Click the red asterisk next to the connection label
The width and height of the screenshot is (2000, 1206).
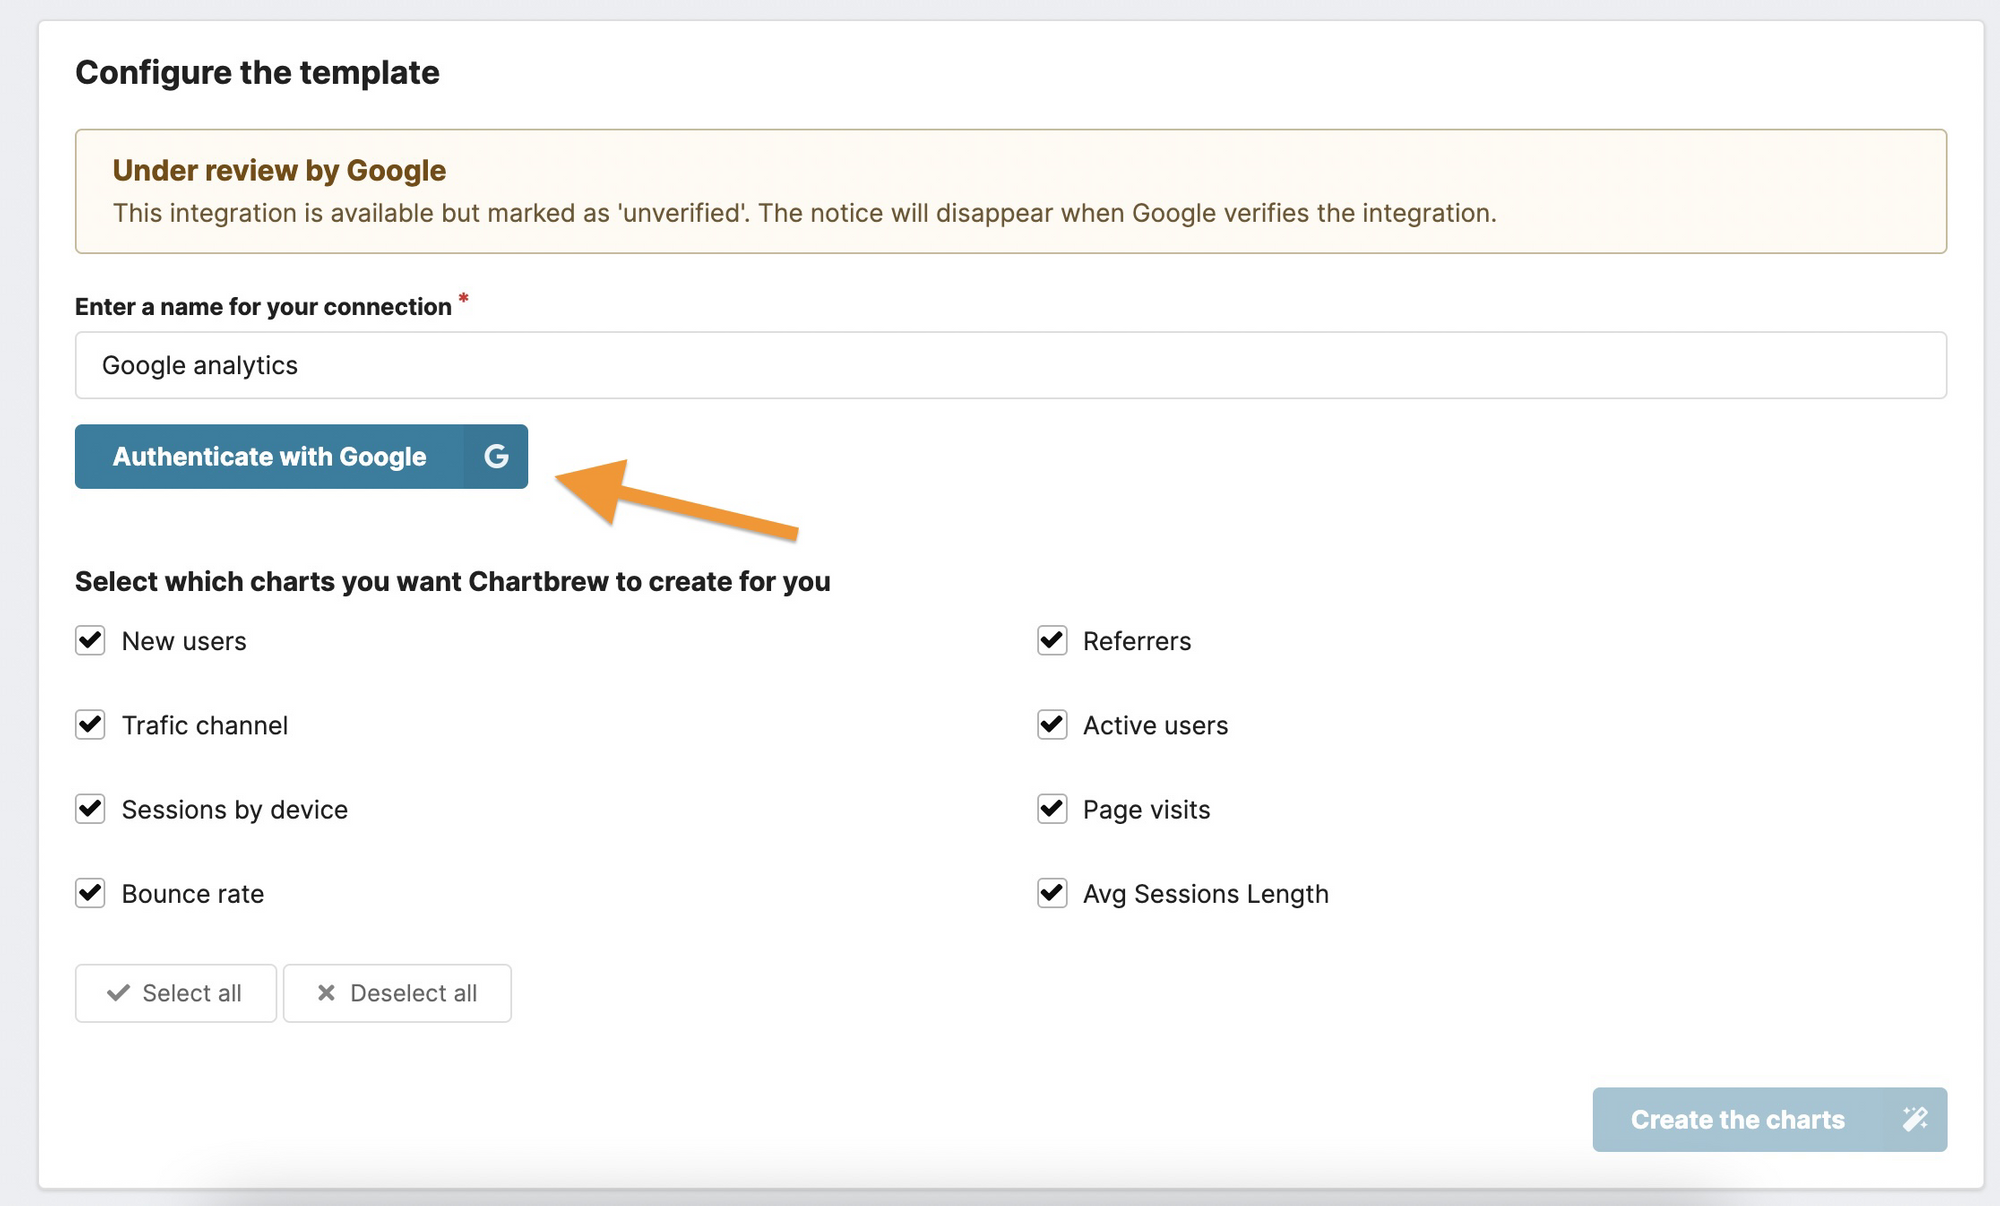click(x=464, y=300)
